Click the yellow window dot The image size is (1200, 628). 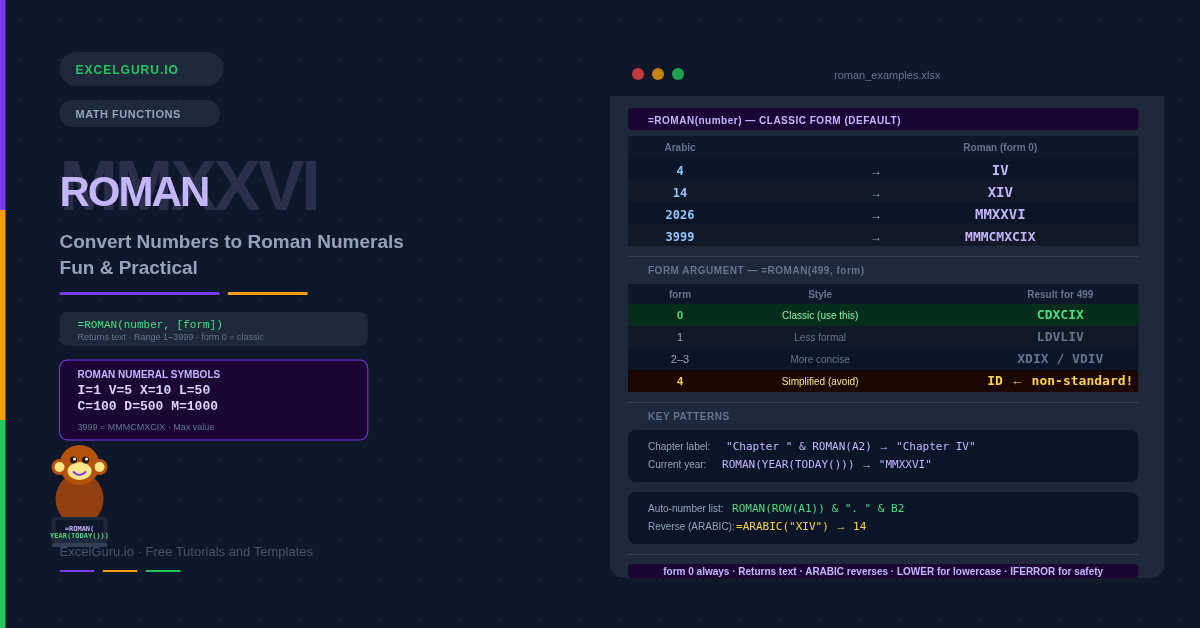(x=658, y=74)
